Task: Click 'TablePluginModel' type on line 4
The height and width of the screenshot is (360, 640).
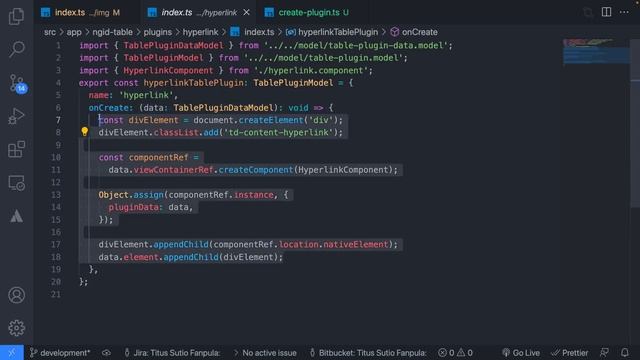Action: tap(293, 83)
